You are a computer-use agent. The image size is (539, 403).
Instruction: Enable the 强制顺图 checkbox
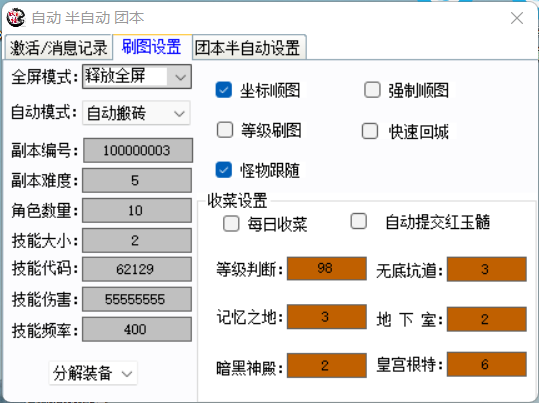372,90
